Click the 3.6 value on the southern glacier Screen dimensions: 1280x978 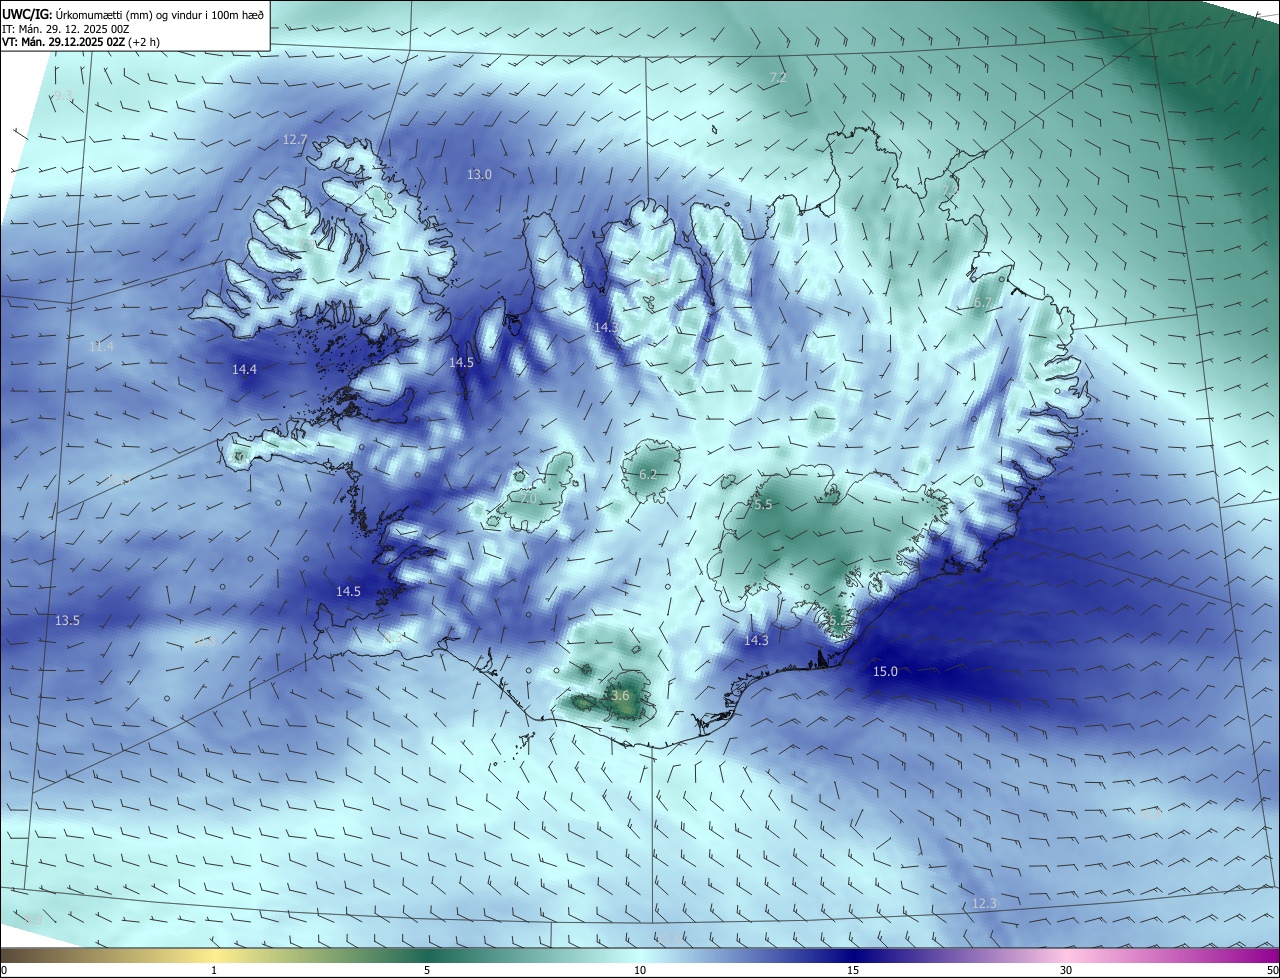tap(620, 695)
